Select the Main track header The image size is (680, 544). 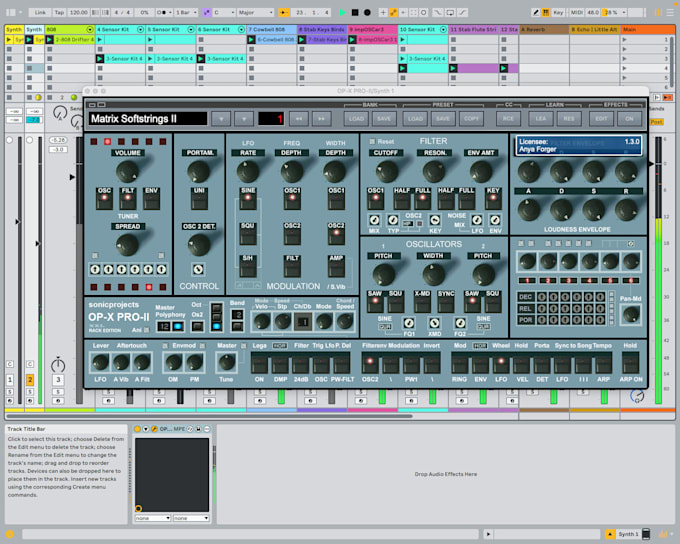click(647, 29)
